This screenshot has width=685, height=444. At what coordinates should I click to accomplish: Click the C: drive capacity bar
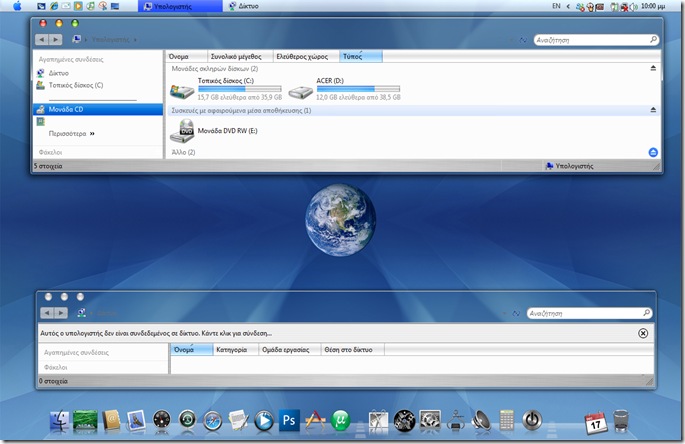coord(239,89)
